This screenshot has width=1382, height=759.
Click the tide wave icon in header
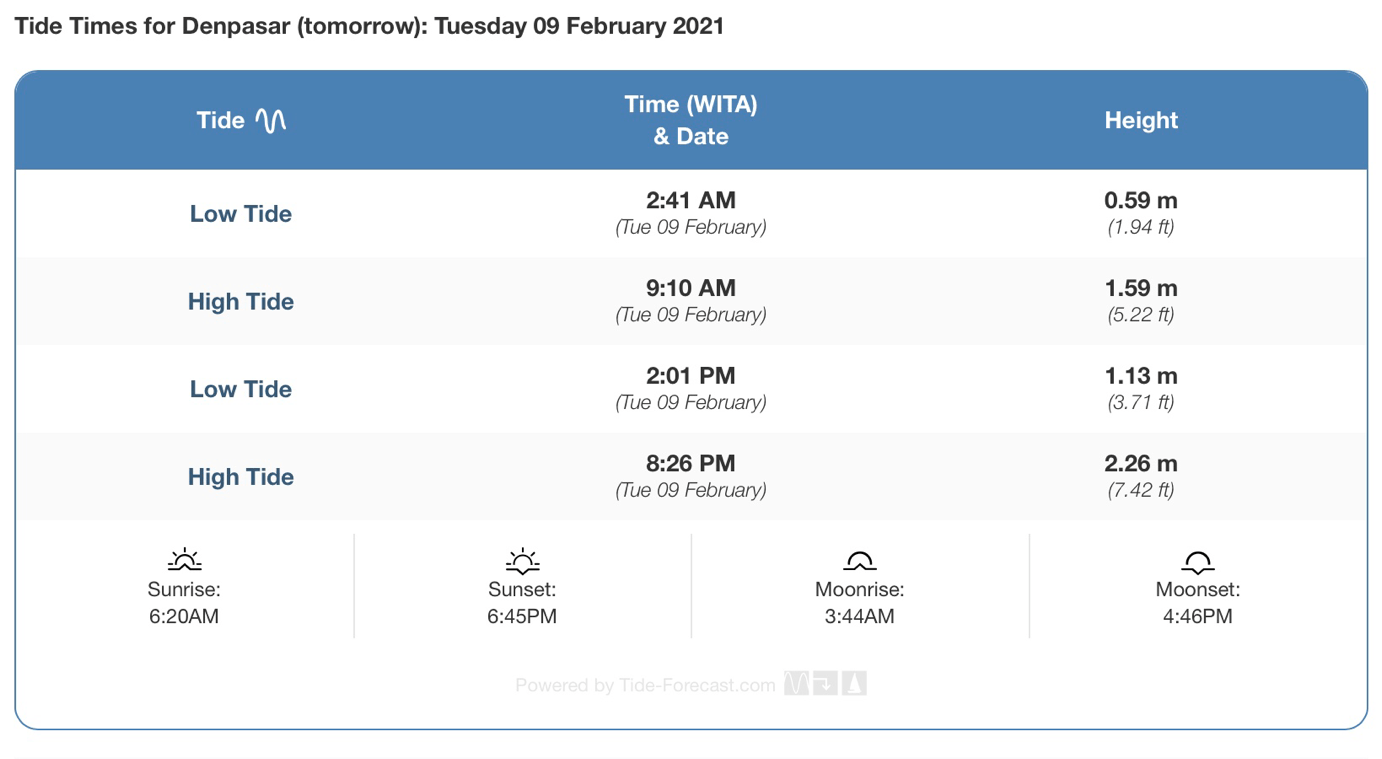(270, 121)
